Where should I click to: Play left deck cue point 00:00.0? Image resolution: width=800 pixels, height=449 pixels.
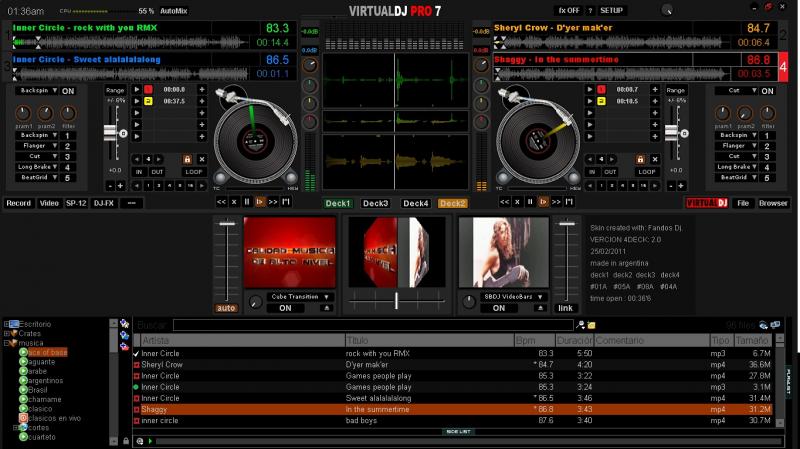137,89
